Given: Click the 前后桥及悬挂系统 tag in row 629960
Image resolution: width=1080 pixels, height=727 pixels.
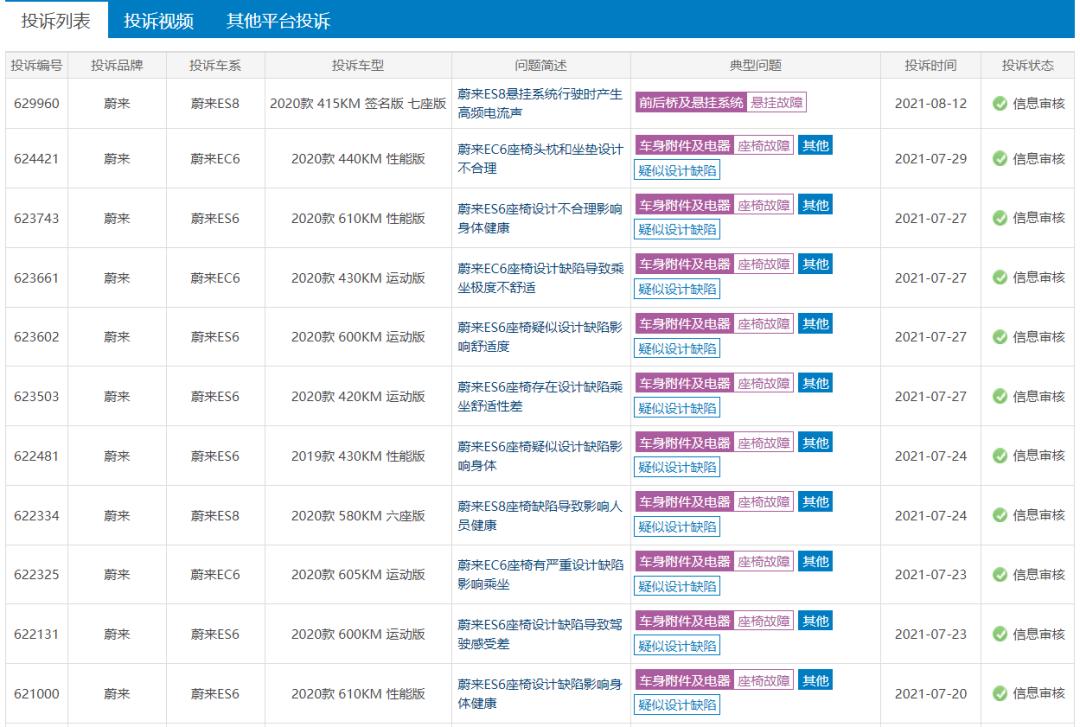Looking at the screenshot, I should click(x=691, y=103).
